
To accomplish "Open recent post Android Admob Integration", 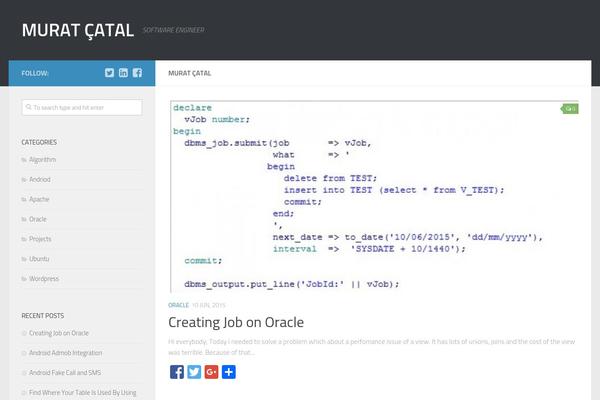I will [x=65, y=353].
